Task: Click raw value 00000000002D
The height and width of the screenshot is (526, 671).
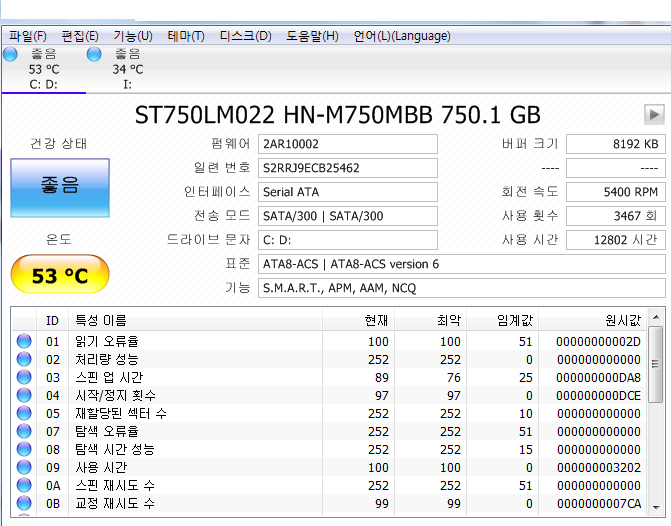Action: (598, 342)
